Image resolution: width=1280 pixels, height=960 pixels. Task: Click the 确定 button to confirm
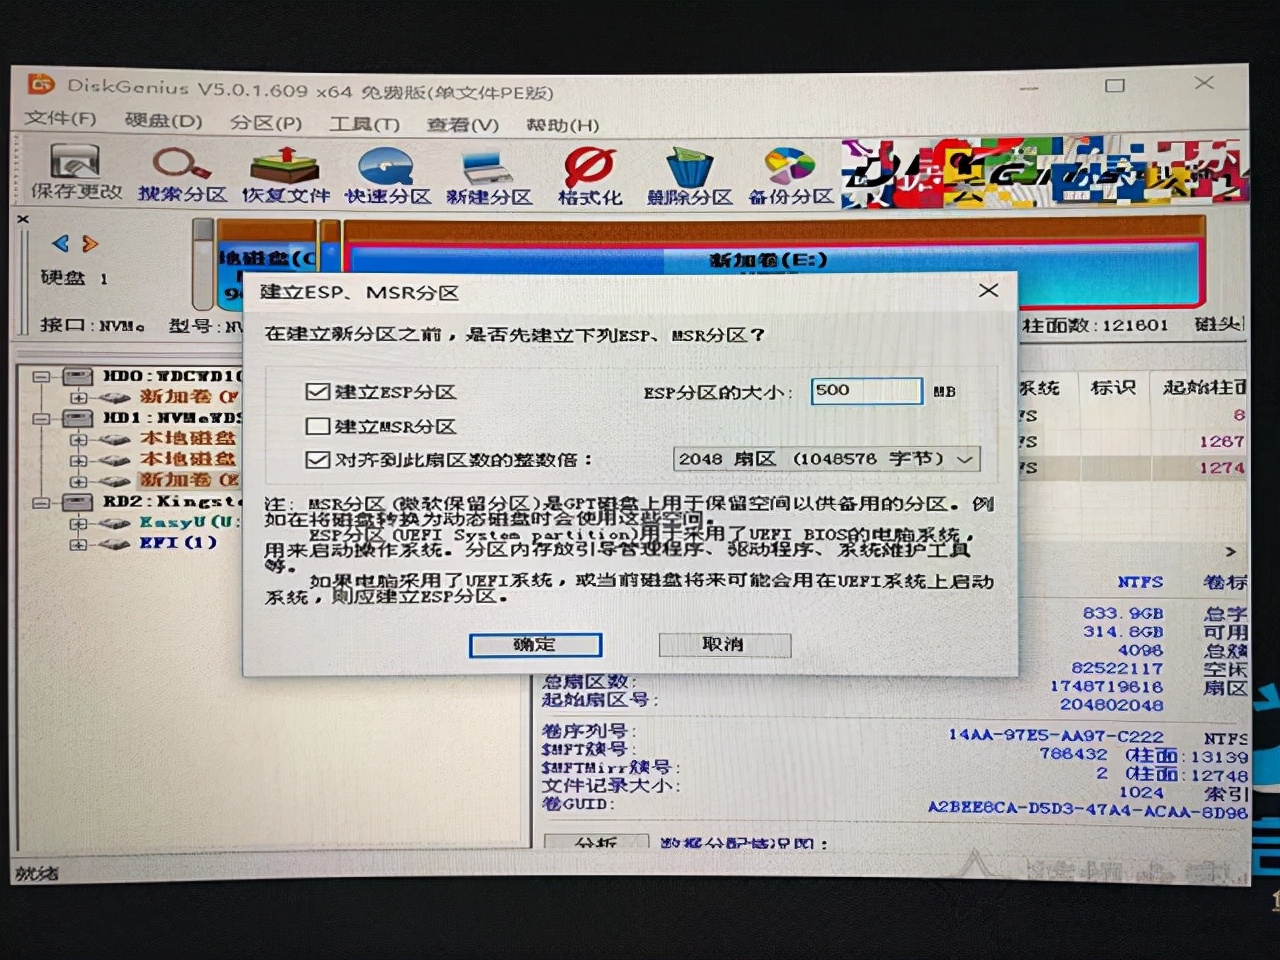point(535,645)
